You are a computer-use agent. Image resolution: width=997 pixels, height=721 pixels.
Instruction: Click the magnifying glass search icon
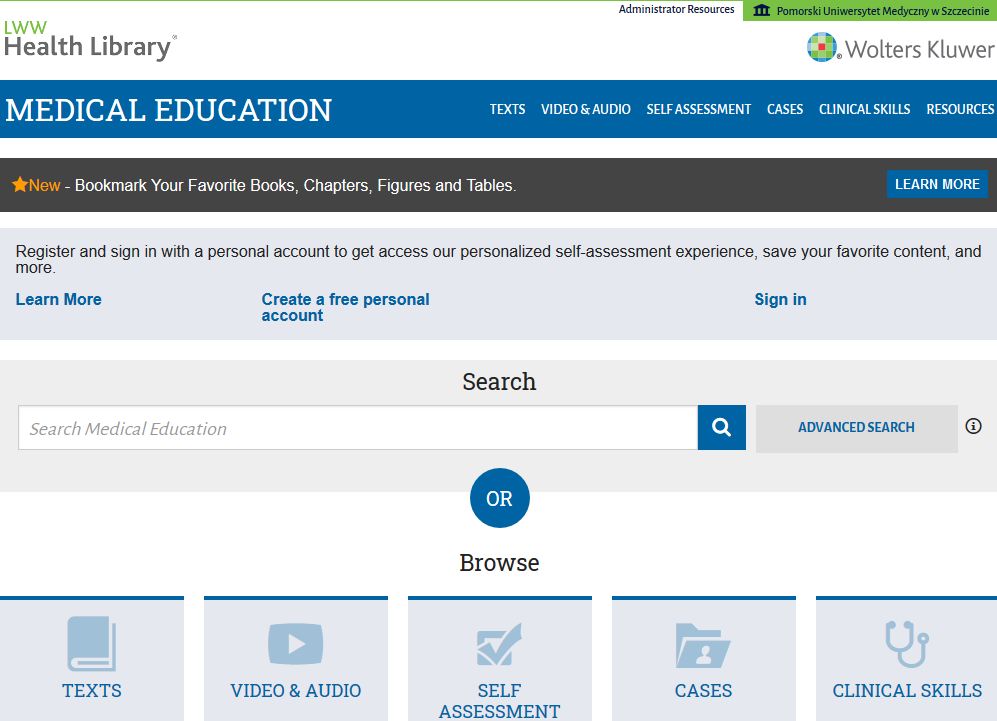(x=721, y=427)
